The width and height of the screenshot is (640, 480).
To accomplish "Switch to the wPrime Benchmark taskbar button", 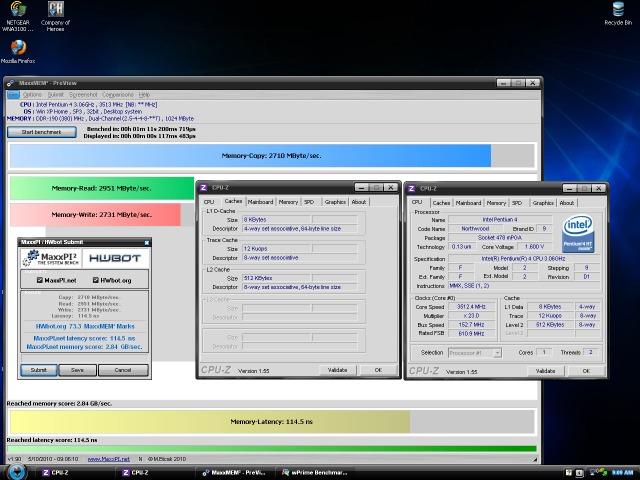I will pos(315,473).
